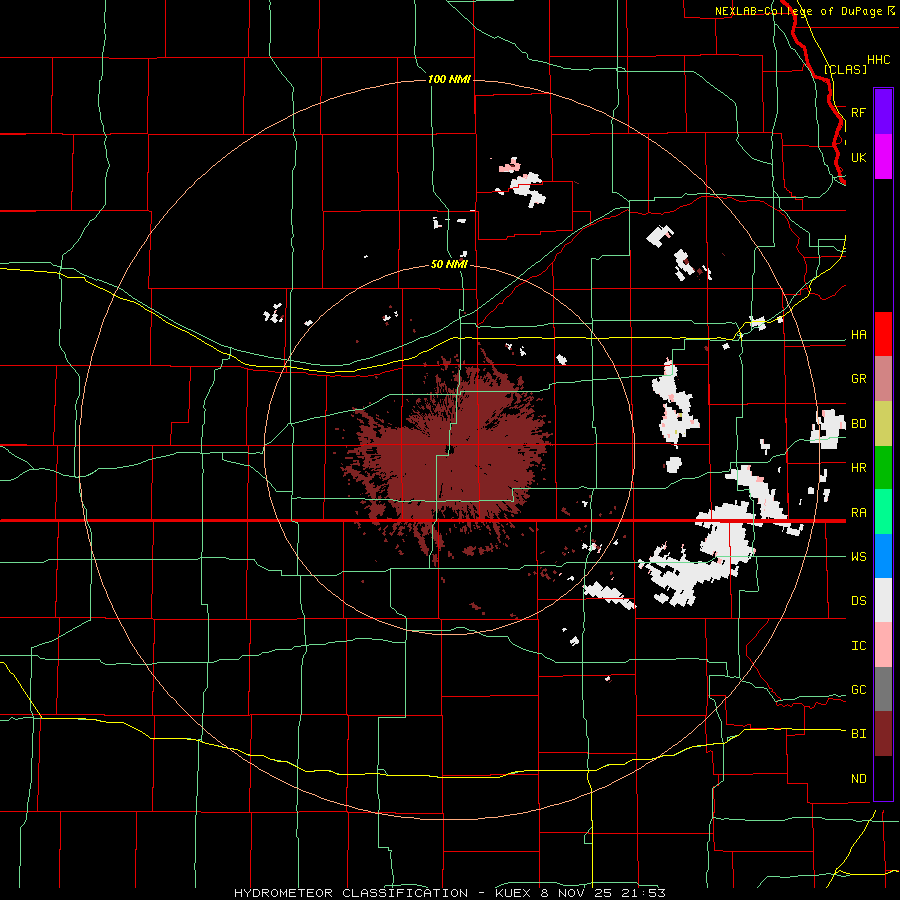Click the DS white legend swatch
Image resolution: width=900 pixels, height=900 pixels.
[x=883, y=600]
